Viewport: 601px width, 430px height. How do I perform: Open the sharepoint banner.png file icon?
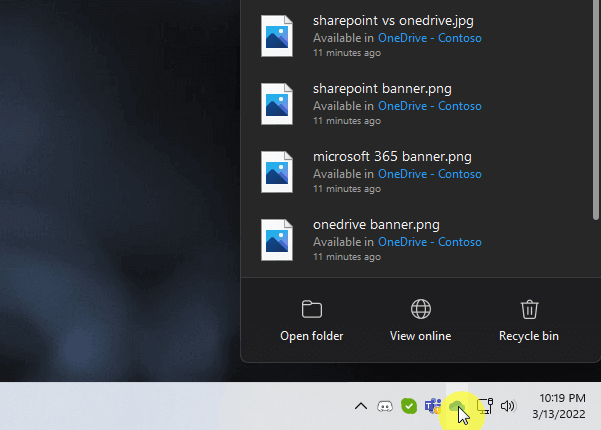277,104
